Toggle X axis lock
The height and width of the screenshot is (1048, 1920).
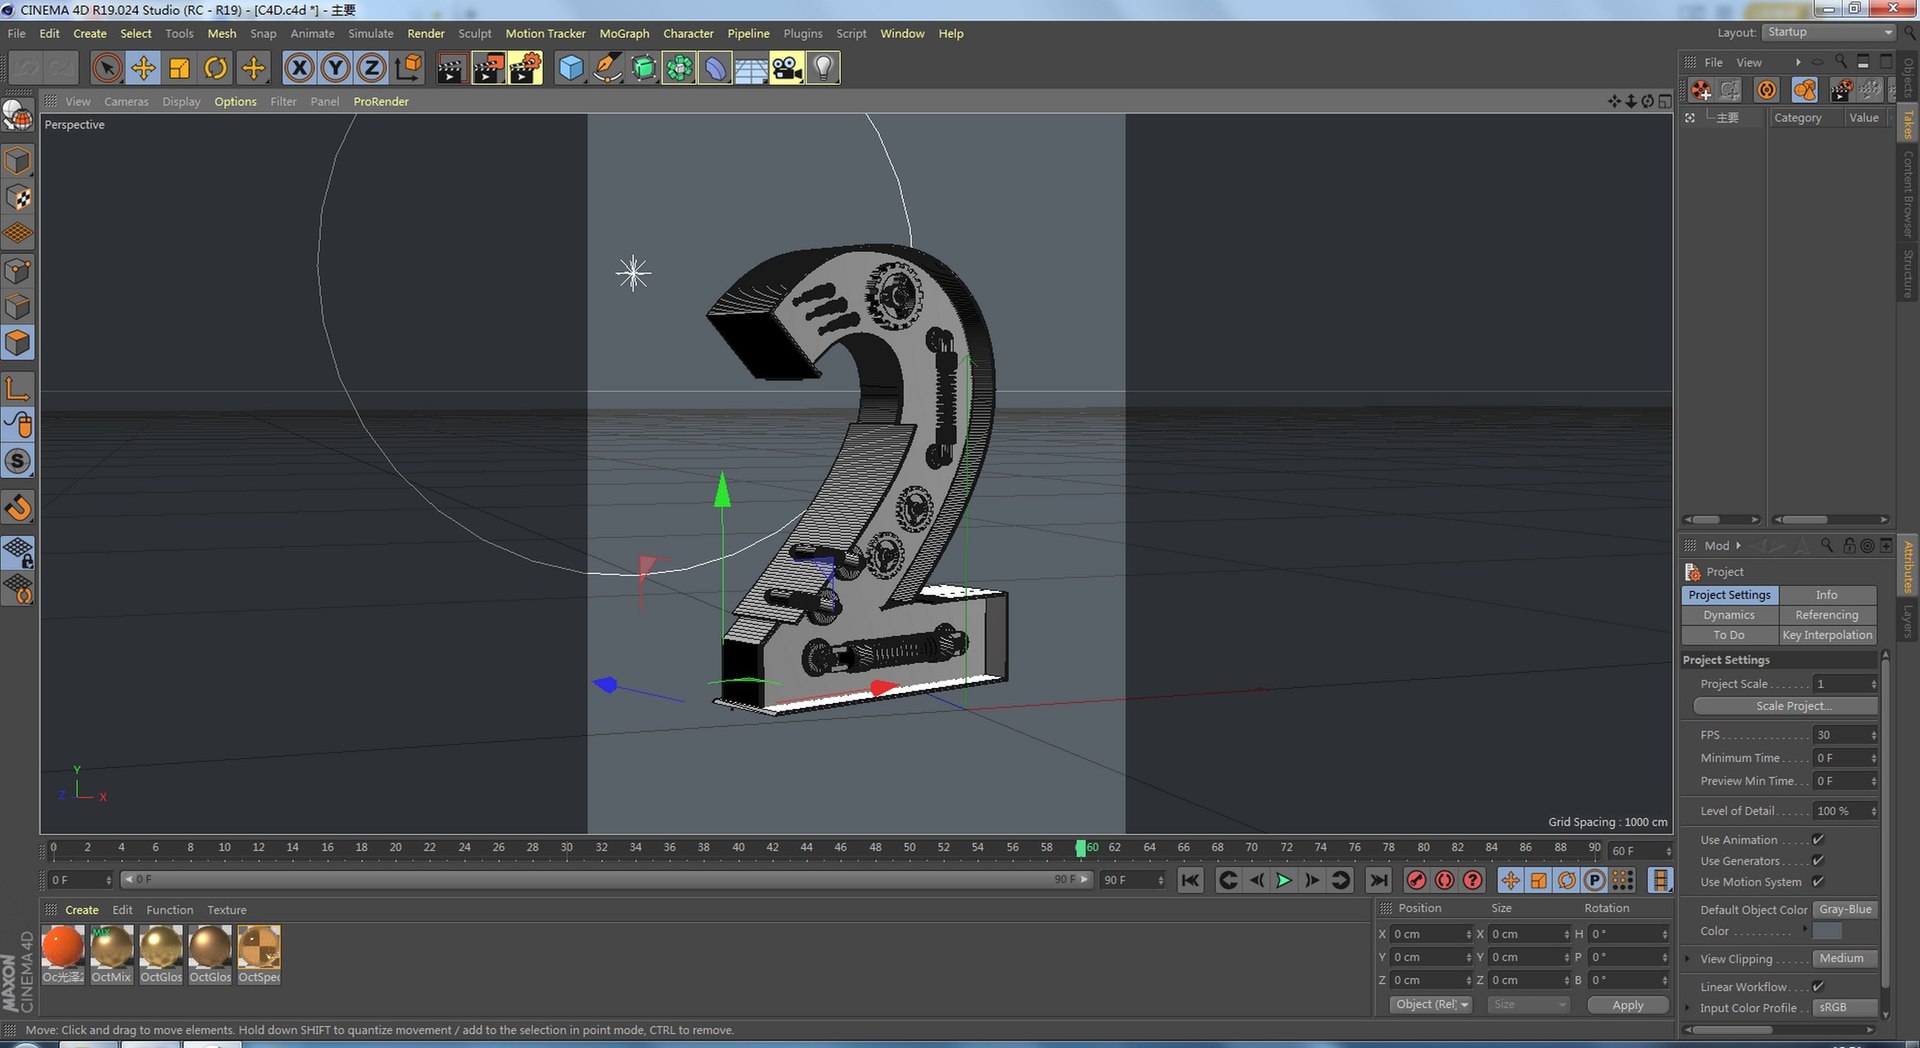pyautogui.click(x=299, y=68)
